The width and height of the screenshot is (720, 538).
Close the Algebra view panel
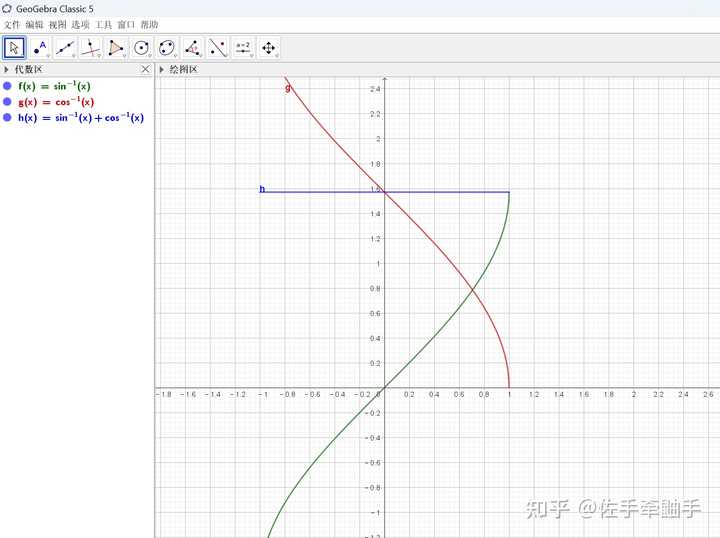146,69
